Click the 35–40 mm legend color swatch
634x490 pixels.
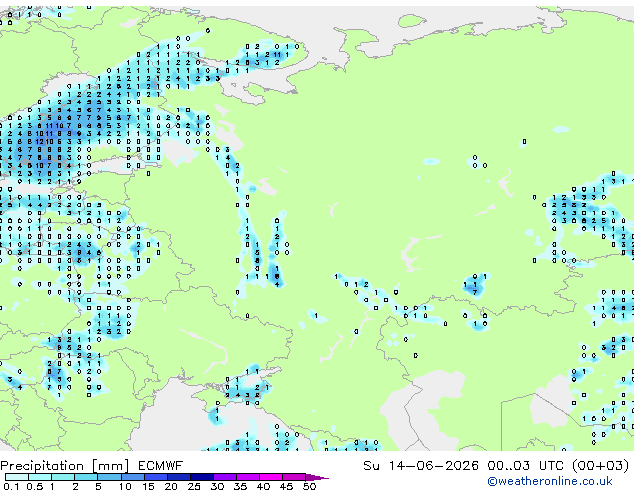pos(247,477)
